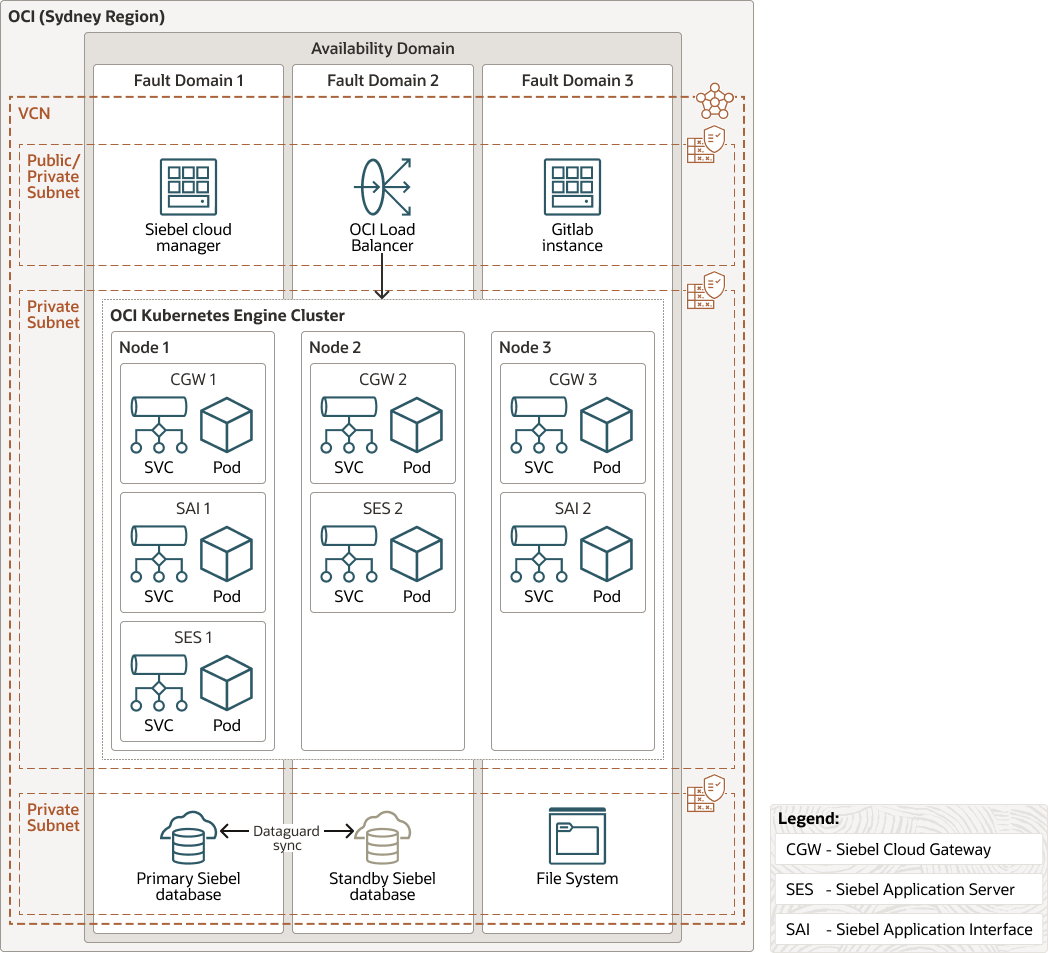
Task: Click the 'OCI (Sydney Region)' title
Action: click(x=86, y=17)
